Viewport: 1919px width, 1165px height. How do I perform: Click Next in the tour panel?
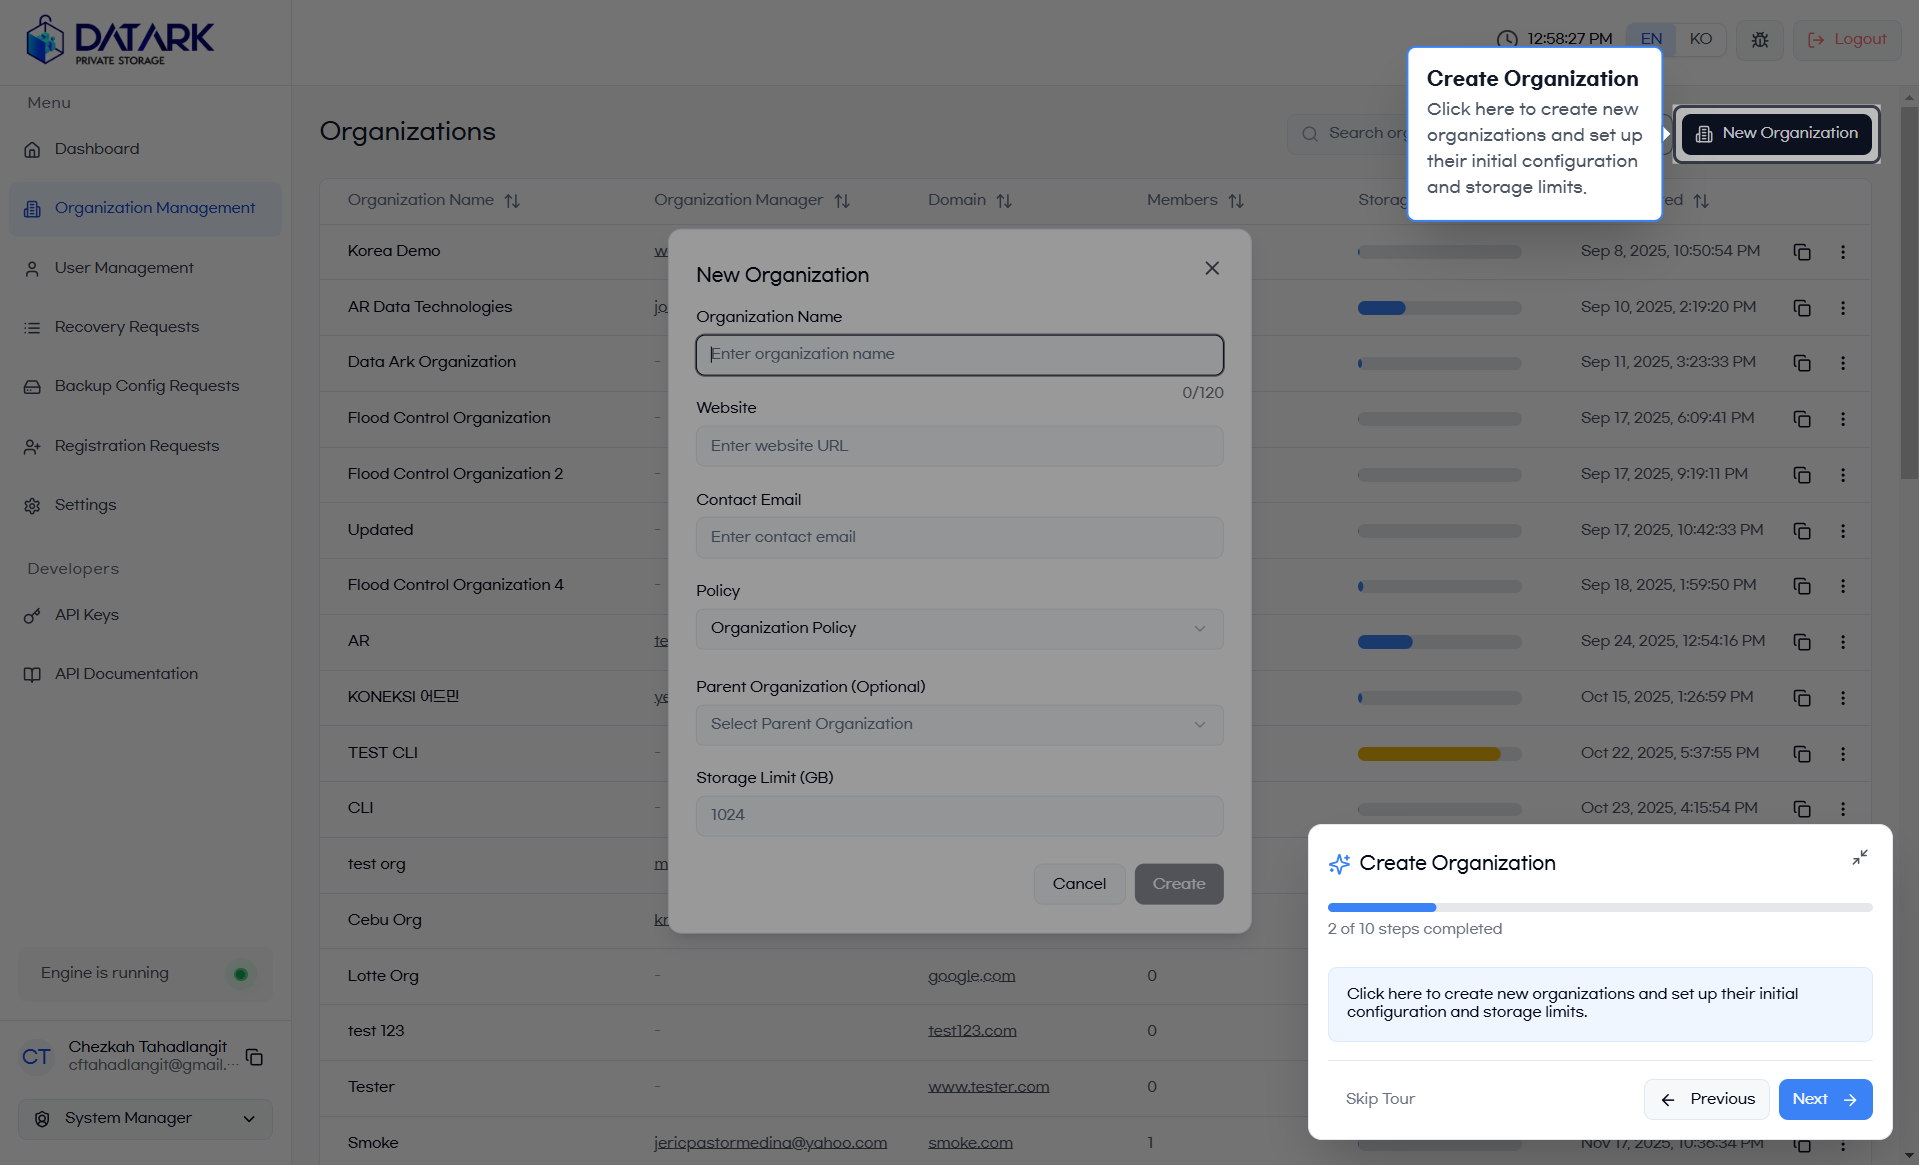pyautogui.click(x=1824, y=1099)
